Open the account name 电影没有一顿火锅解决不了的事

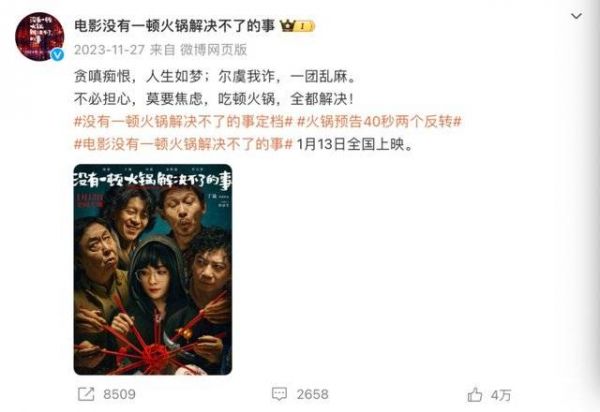coord(175,26)
